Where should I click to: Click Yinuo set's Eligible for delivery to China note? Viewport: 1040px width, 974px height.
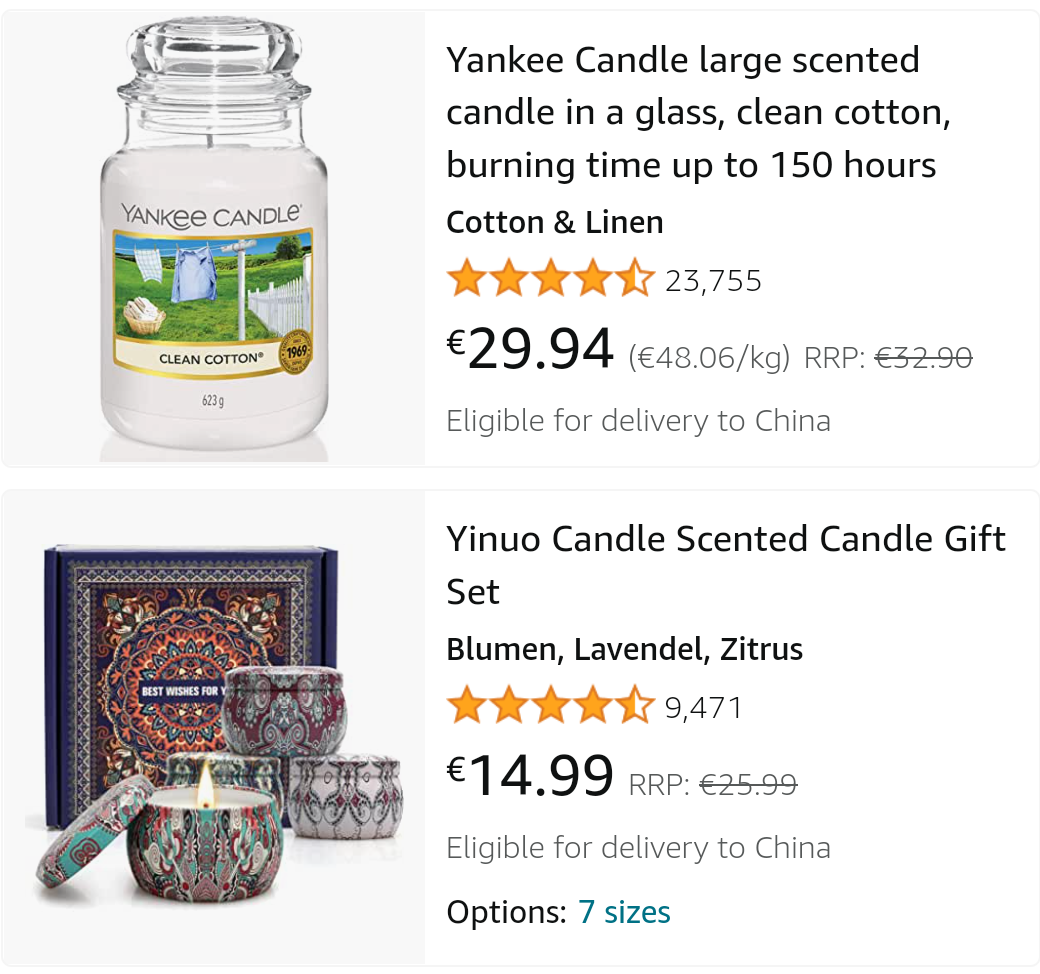coord(638,848)
